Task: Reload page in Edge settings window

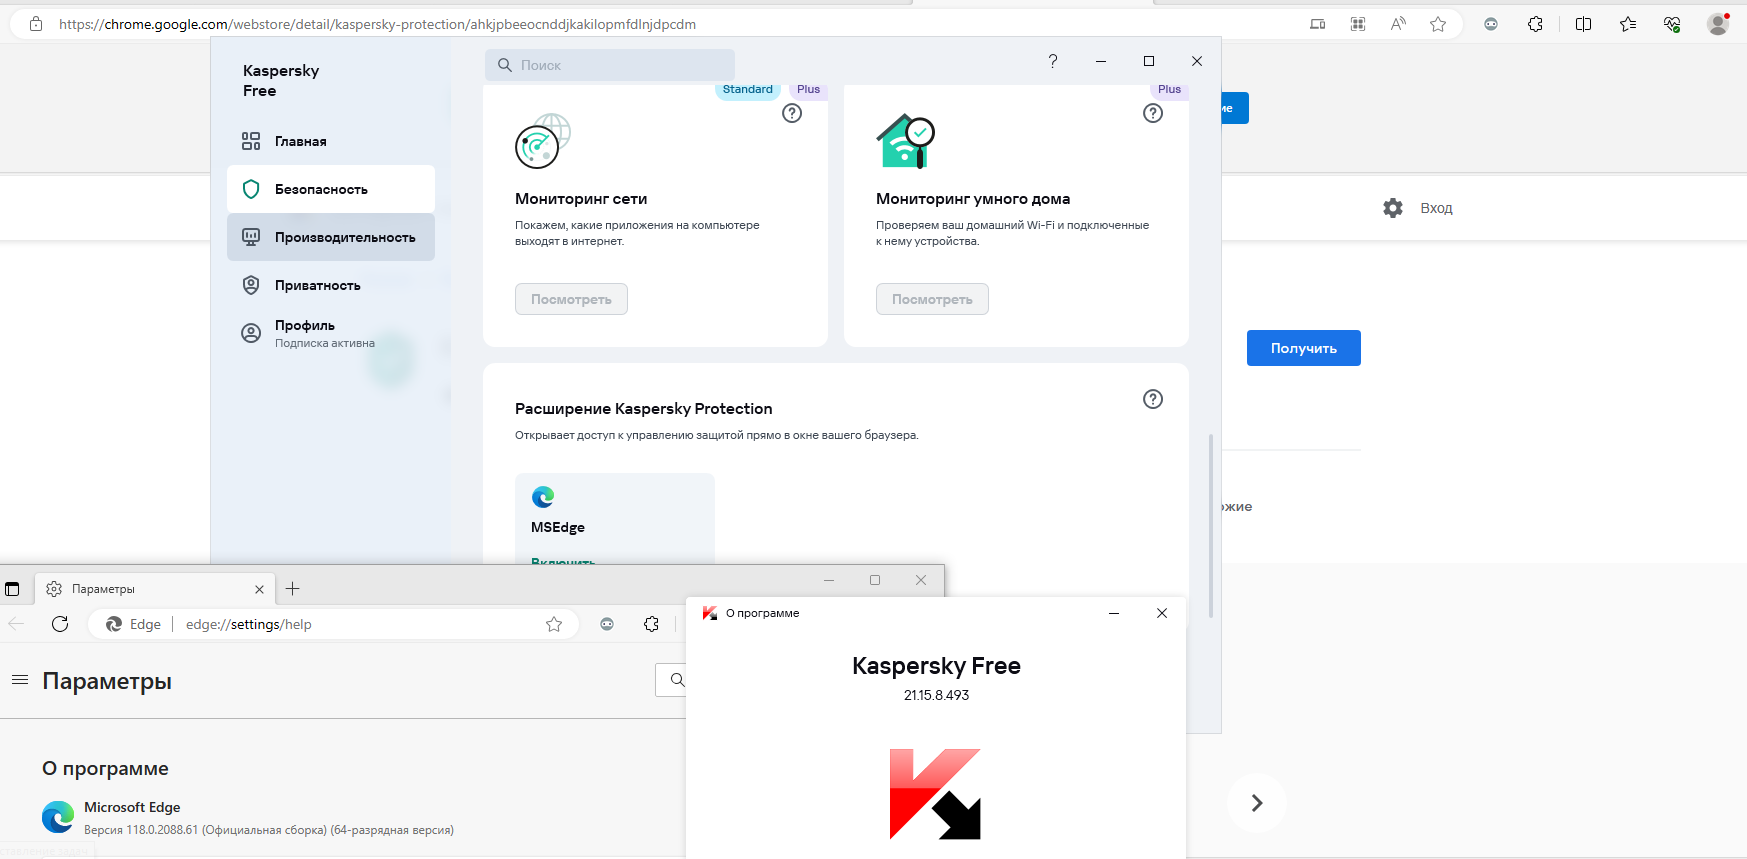Action: [60, 624]
